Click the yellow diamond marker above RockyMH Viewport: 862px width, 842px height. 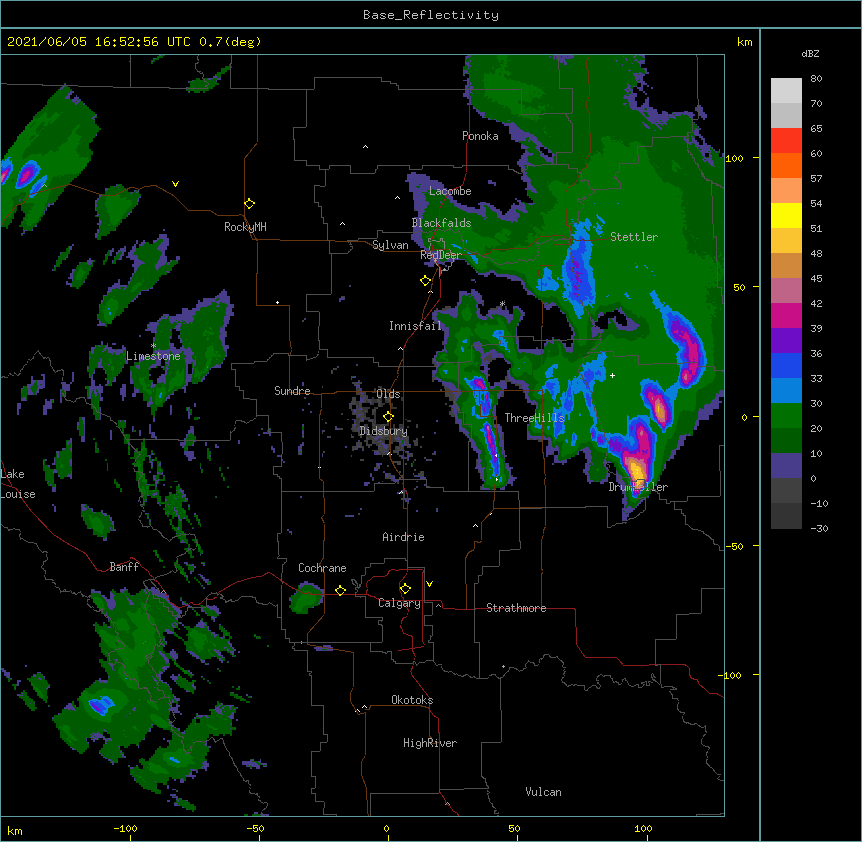(249, 204)
